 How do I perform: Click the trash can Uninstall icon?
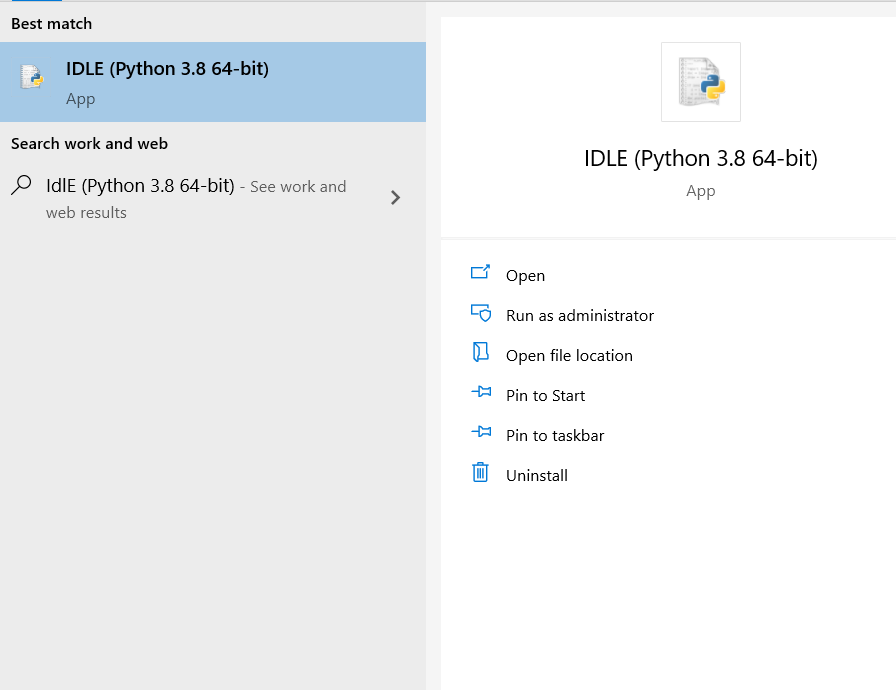480,473
